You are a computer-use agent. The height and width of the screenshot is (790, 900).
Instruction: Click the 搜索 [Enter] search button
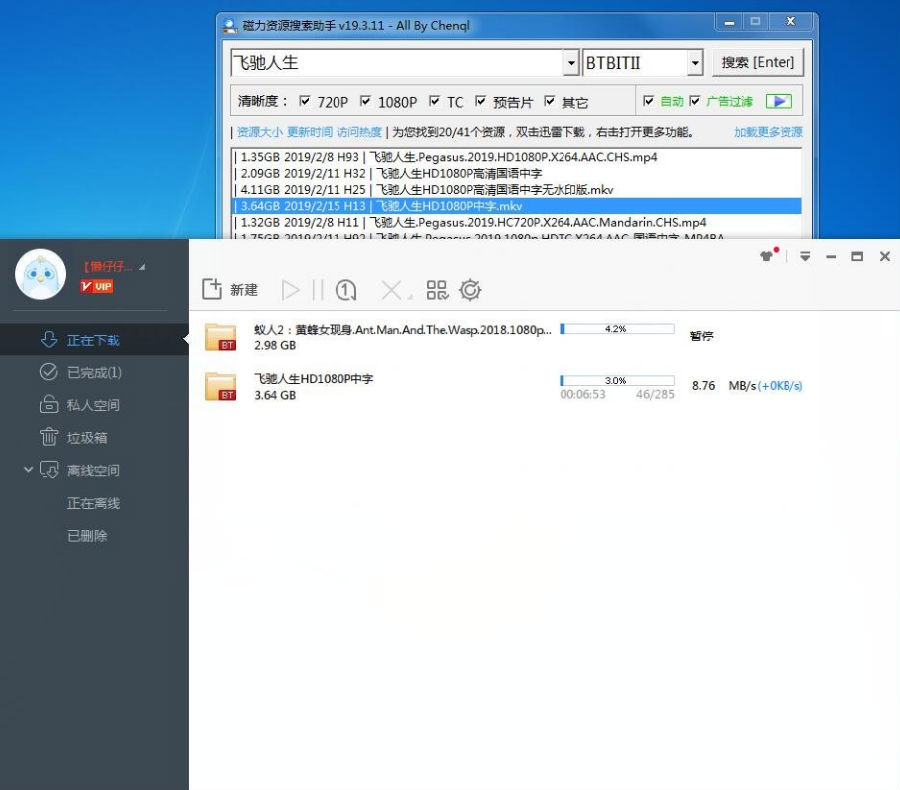tap(758, 61)
